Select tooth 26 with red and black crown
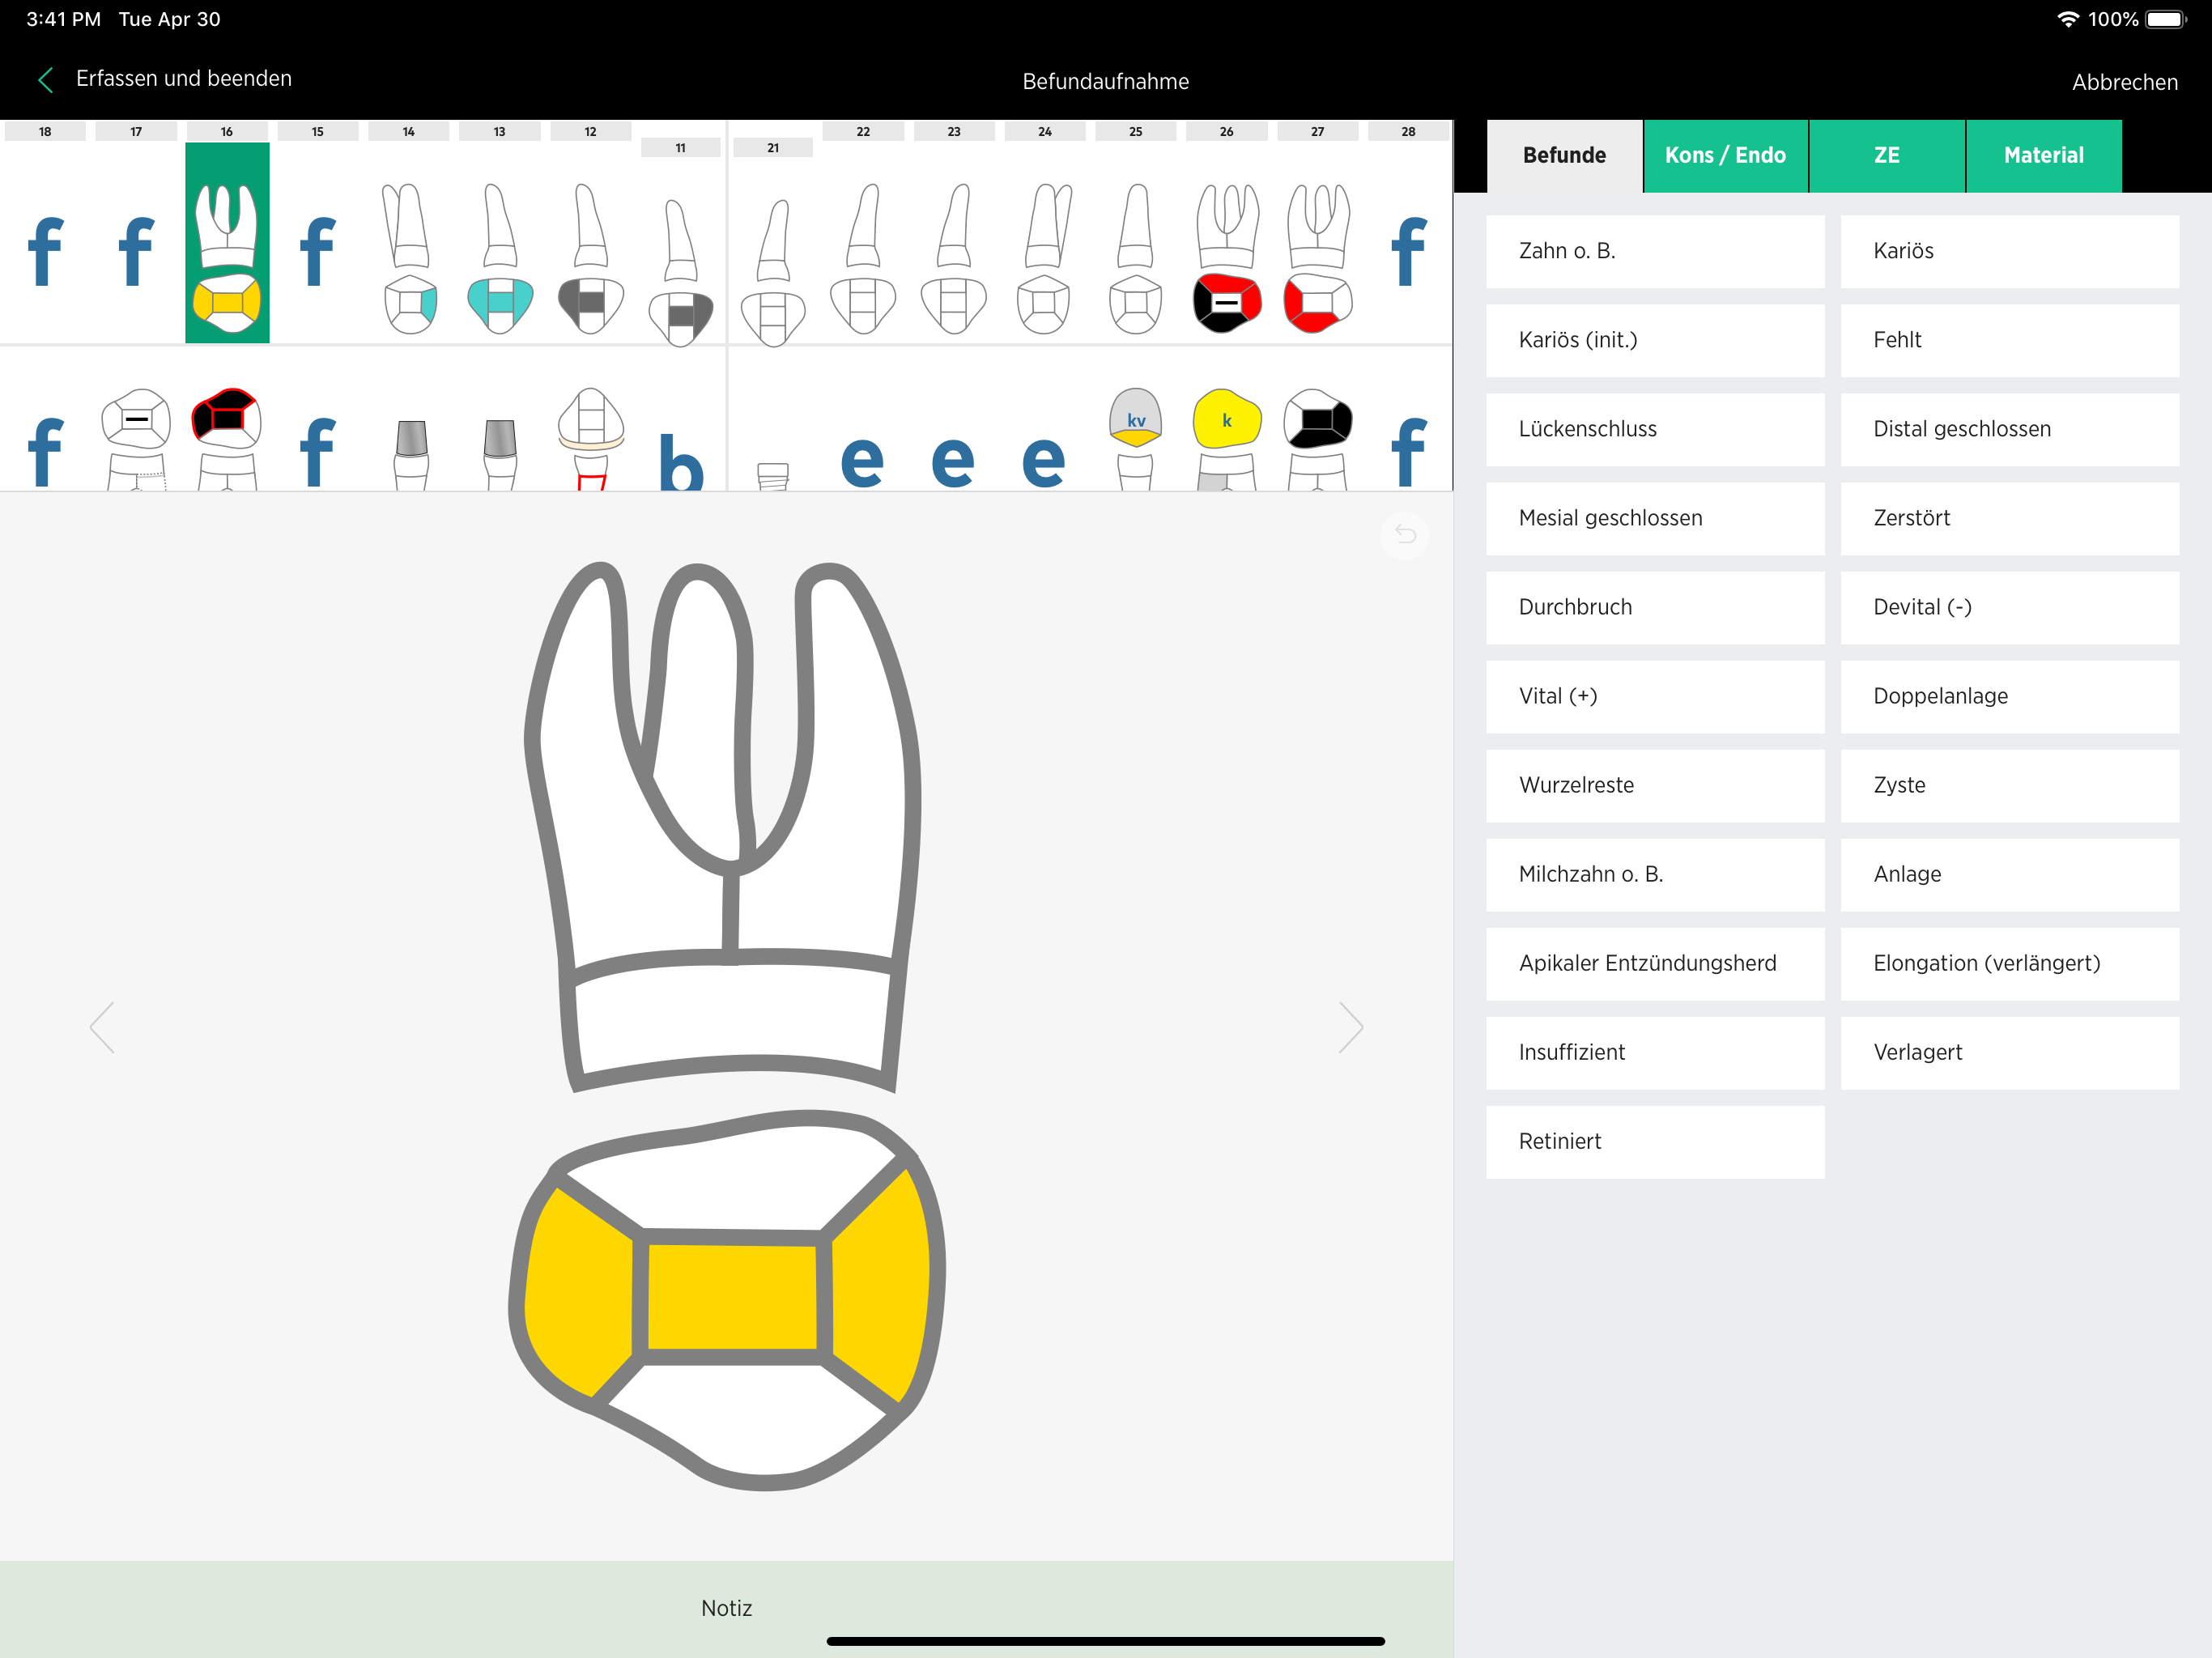Image resolution: width=2212 pixels, height=1658 pixels. tap(1227, 258)
